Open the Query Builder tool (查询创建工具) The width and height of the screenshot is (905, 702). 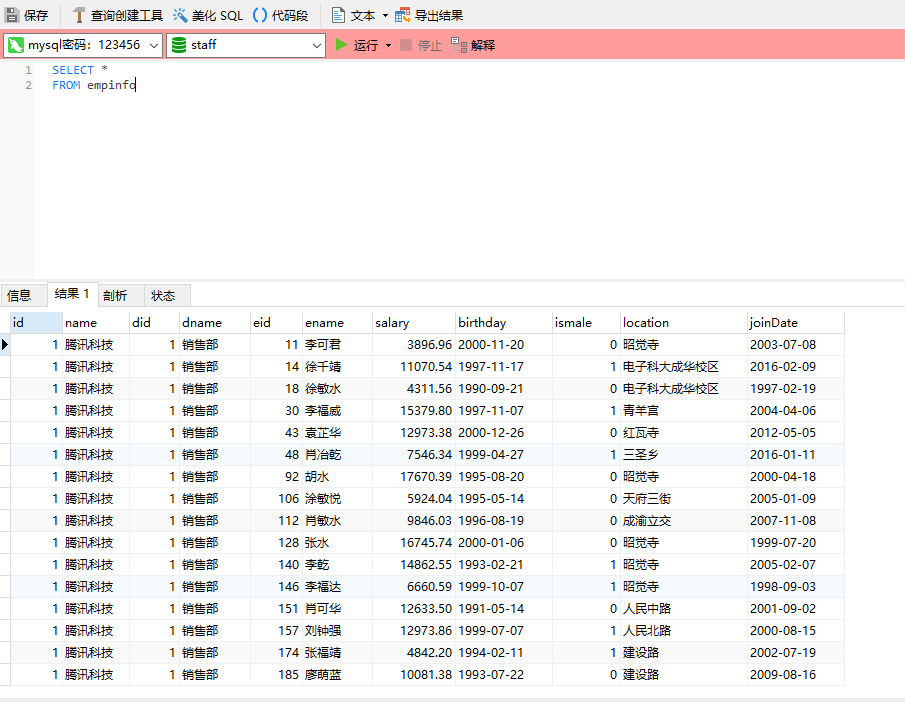pyautogui.click(x=118, y=15)
